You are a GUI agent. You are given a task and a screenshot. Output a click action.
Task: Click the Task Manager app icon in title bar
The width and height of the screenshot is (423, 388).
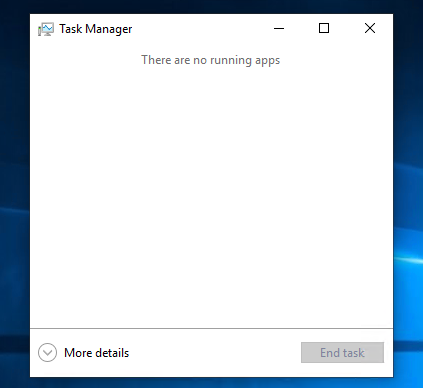[46, 29]
